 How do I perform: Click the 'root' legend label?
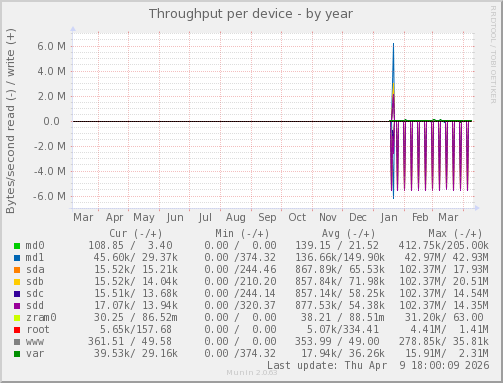pos(38,330)
